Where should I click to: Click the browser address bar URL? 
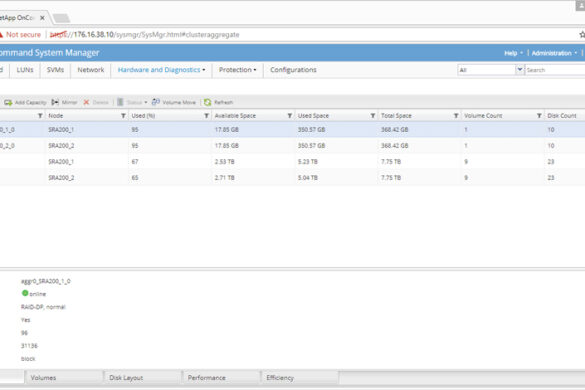click(144, 35)
